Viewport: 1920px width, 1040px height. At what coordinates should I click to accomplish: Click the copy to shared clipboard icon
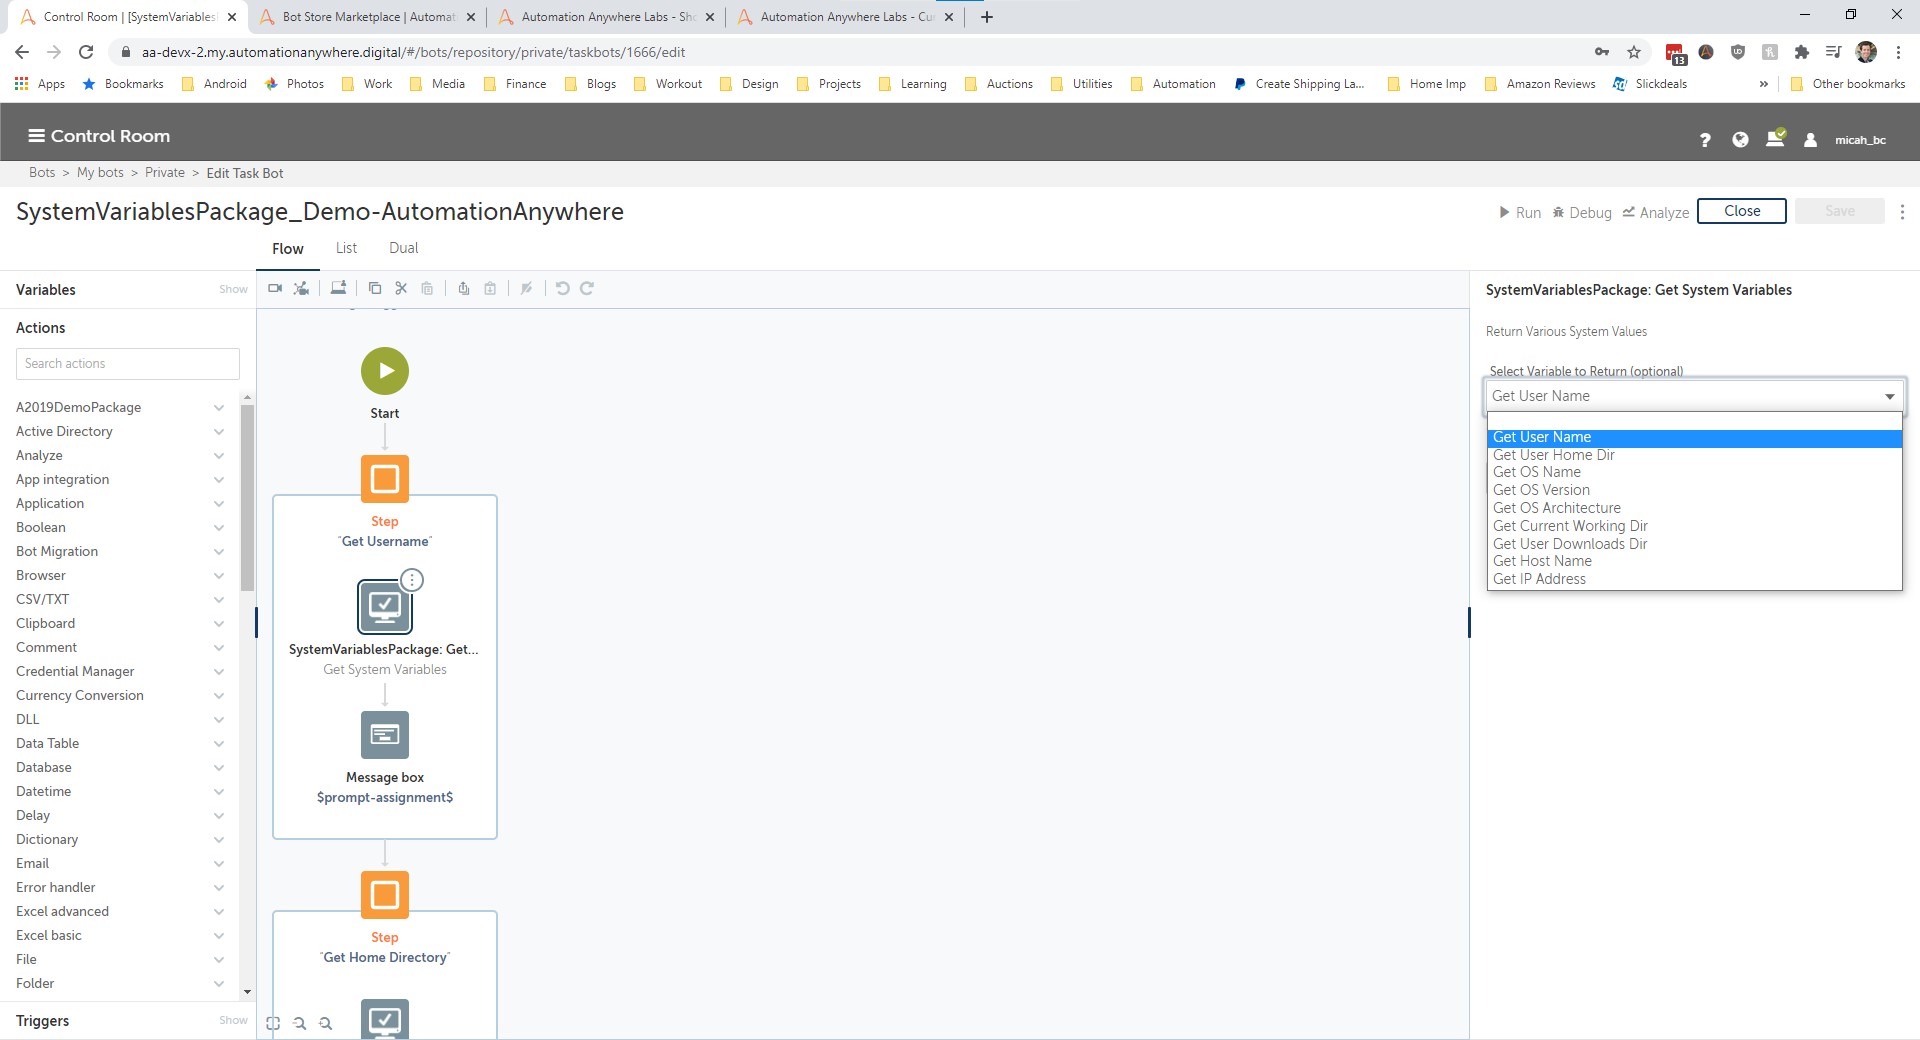pos(464,288)
